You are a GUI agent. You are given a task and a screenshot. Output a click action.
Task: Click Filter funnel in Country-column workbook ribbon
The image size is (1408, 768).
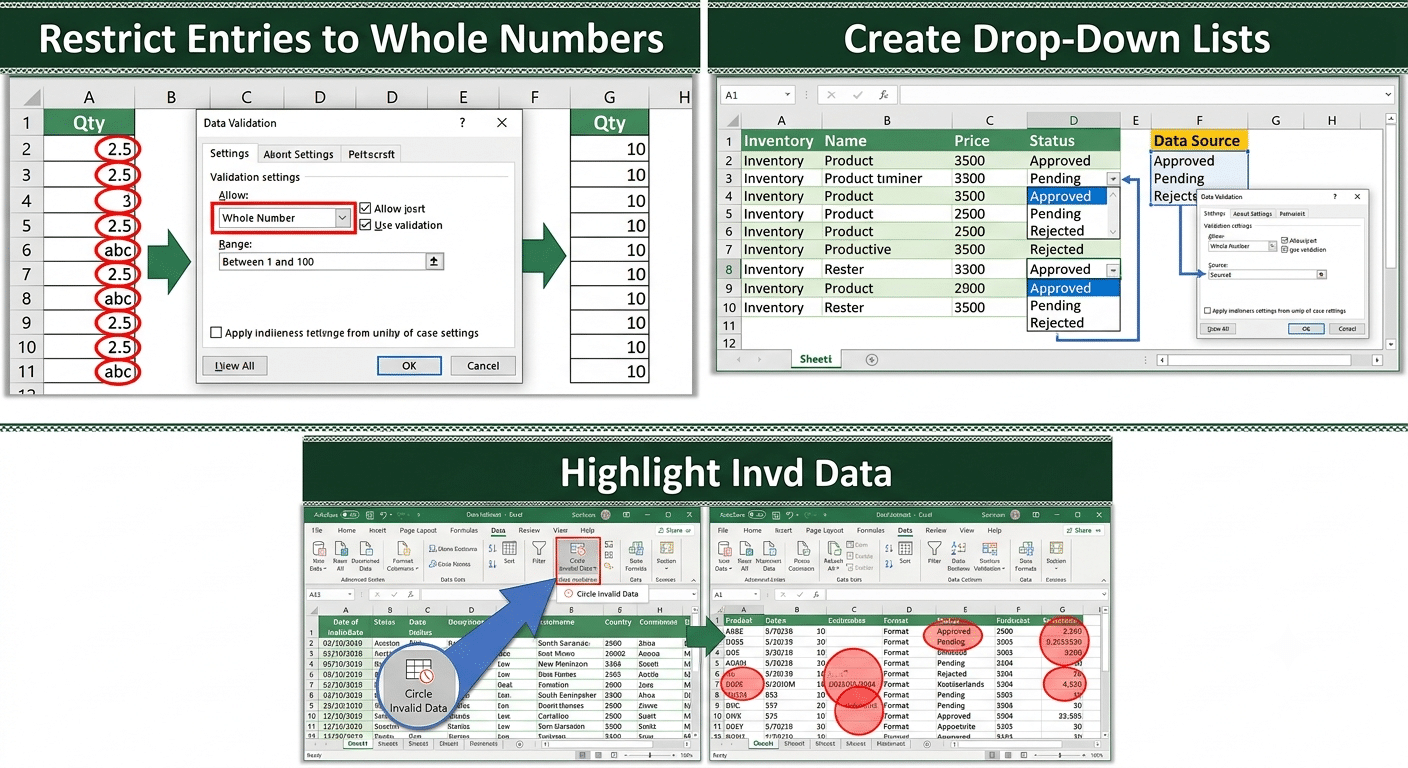[x=539, y=548]
